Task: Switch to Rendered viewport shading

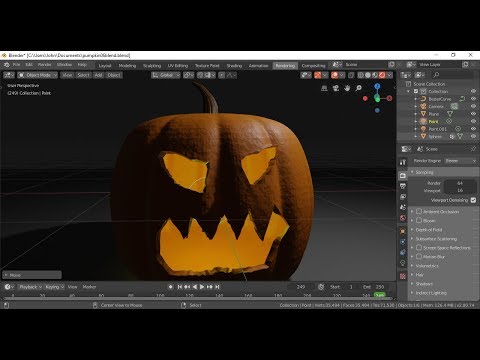Action: coord(382,75)
